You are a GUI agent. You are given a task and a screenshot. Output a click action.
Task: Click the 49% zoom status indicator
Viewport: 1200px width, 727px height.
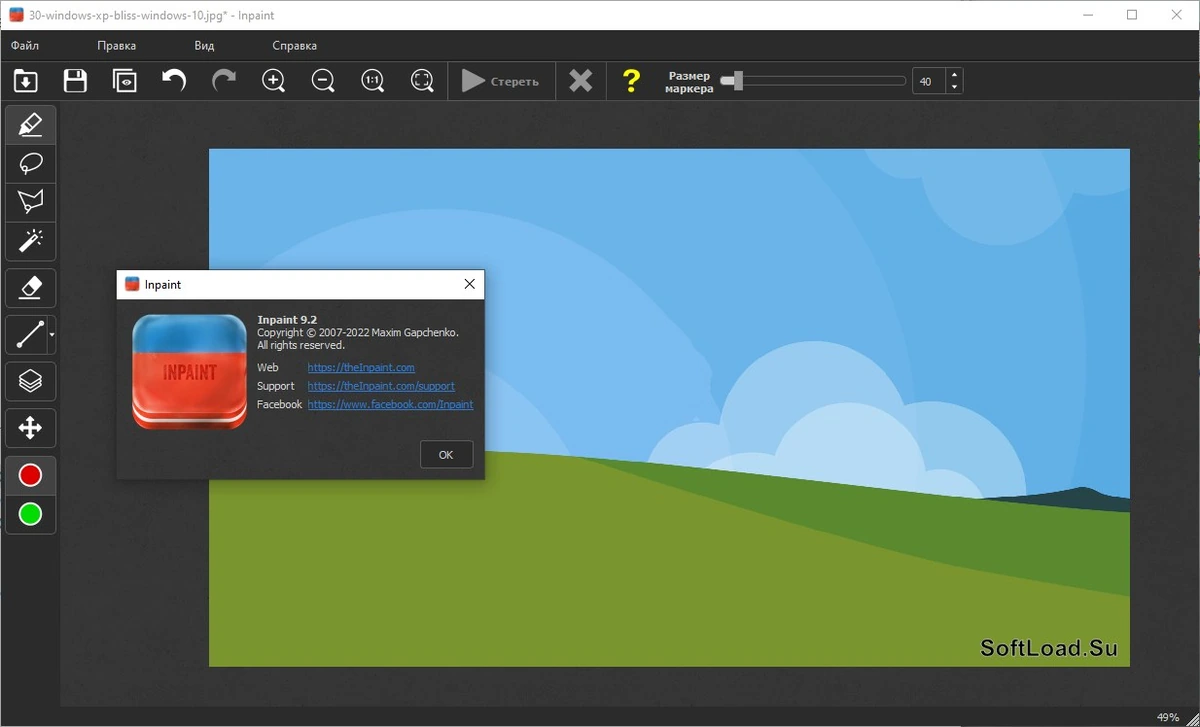coord(1168,717)
